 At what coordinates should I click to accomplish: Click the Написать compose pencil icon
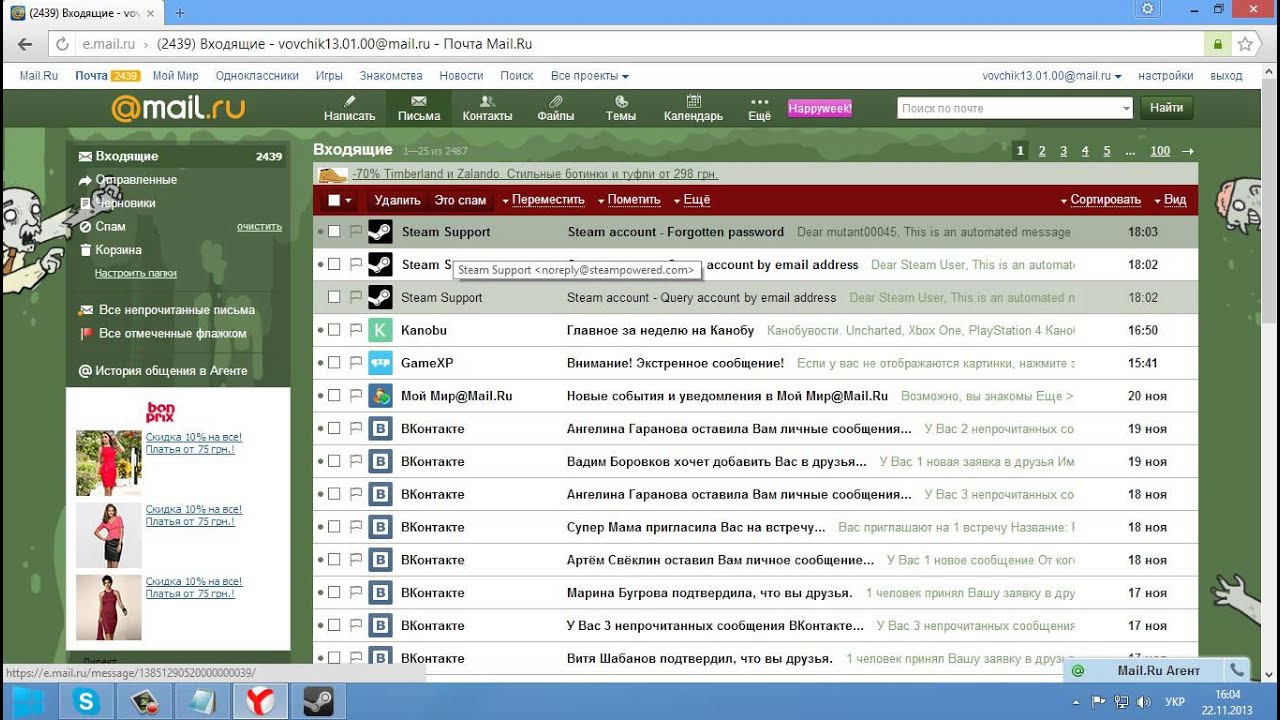tap(349, 101)
